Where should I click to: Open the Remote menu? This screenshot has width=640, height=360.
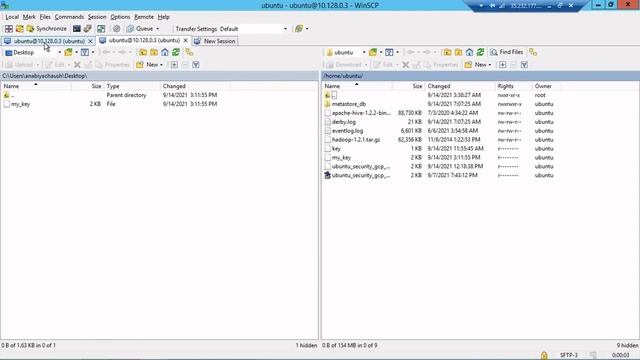(x=144, y=17)
